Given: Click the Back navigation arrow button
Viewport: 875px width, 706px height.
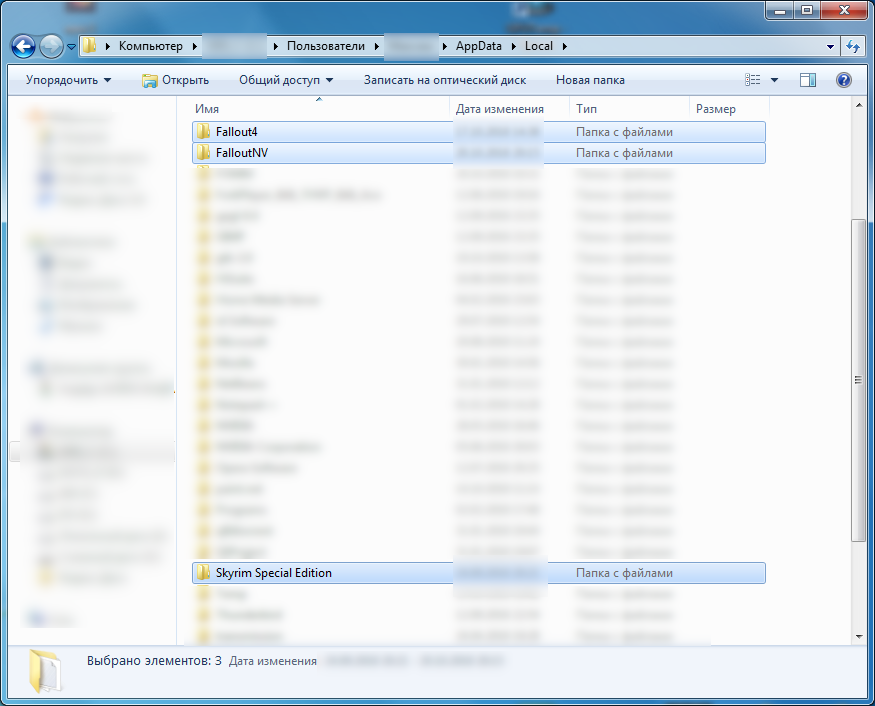Looking at the screenshot, I should [23, 46].
